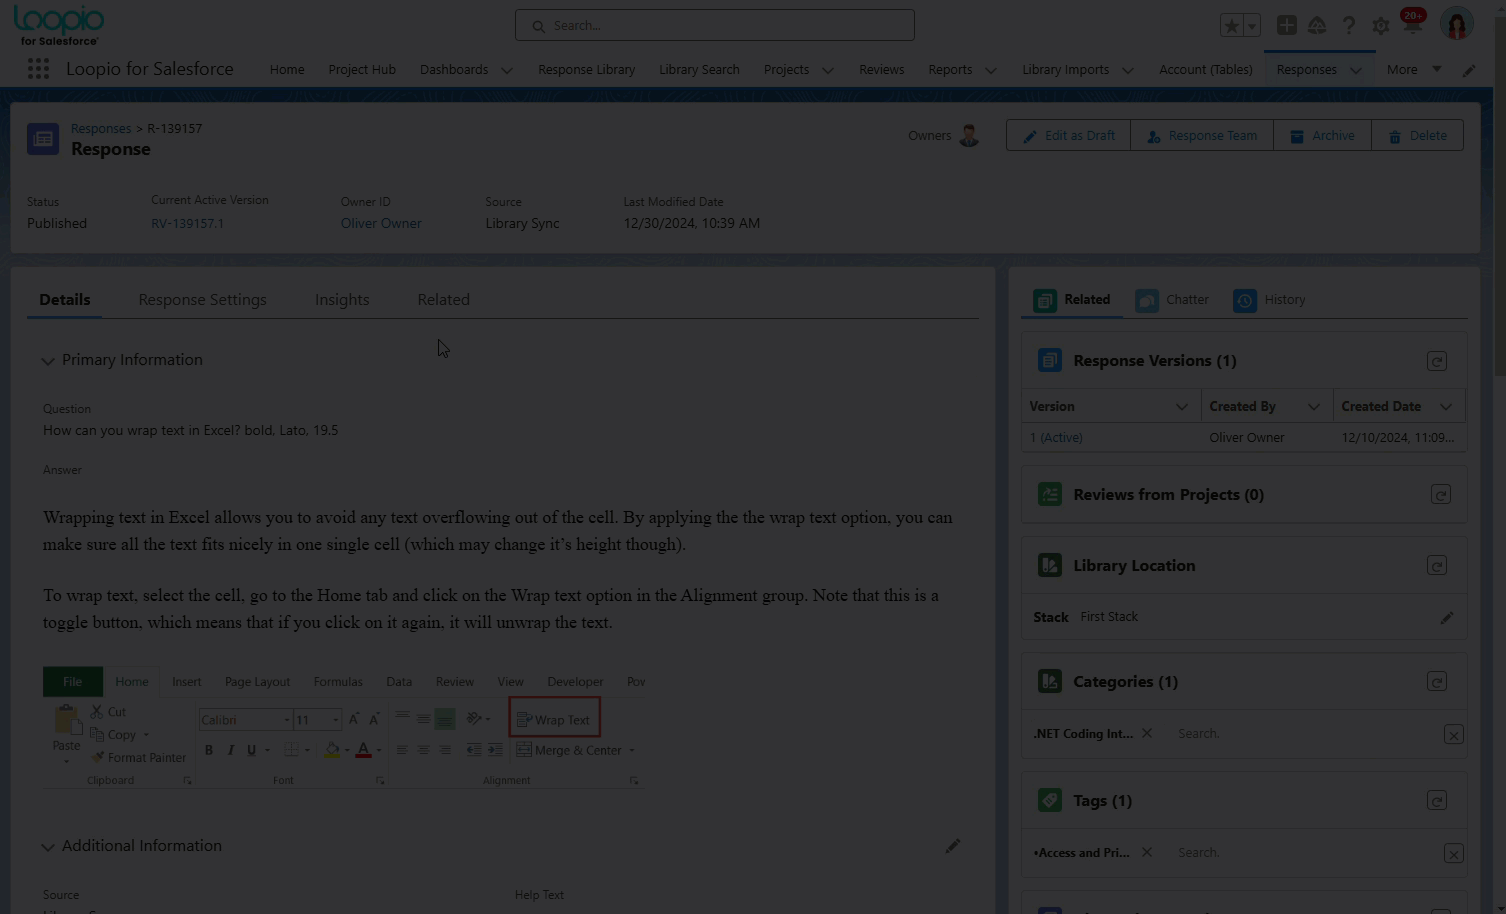Switch to the Related tab in details
The image size is (1506, 914).
[x=444, y=299]
